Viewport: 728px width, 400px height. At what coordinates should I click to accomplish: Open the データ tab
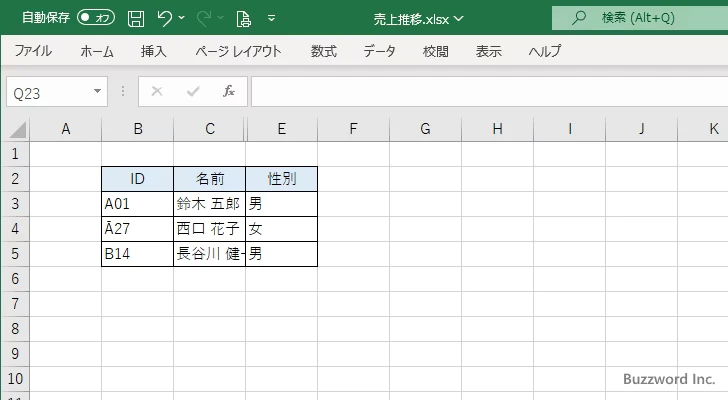click(x=379, y=51)
